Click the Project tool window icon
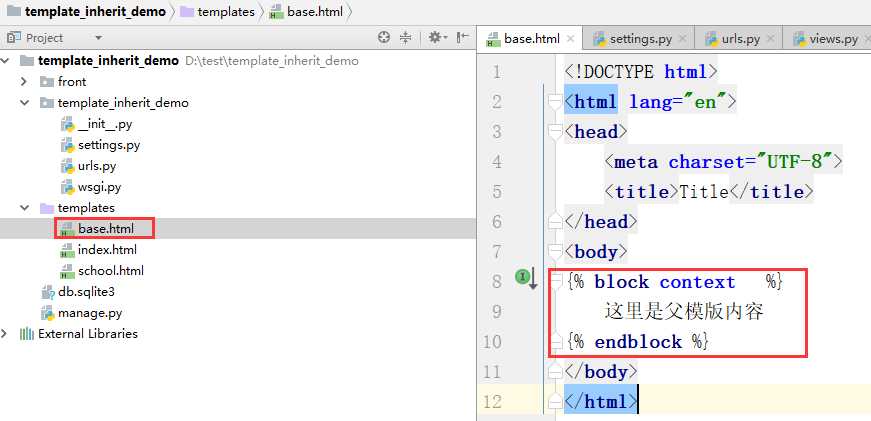 (x=14, y=38)
